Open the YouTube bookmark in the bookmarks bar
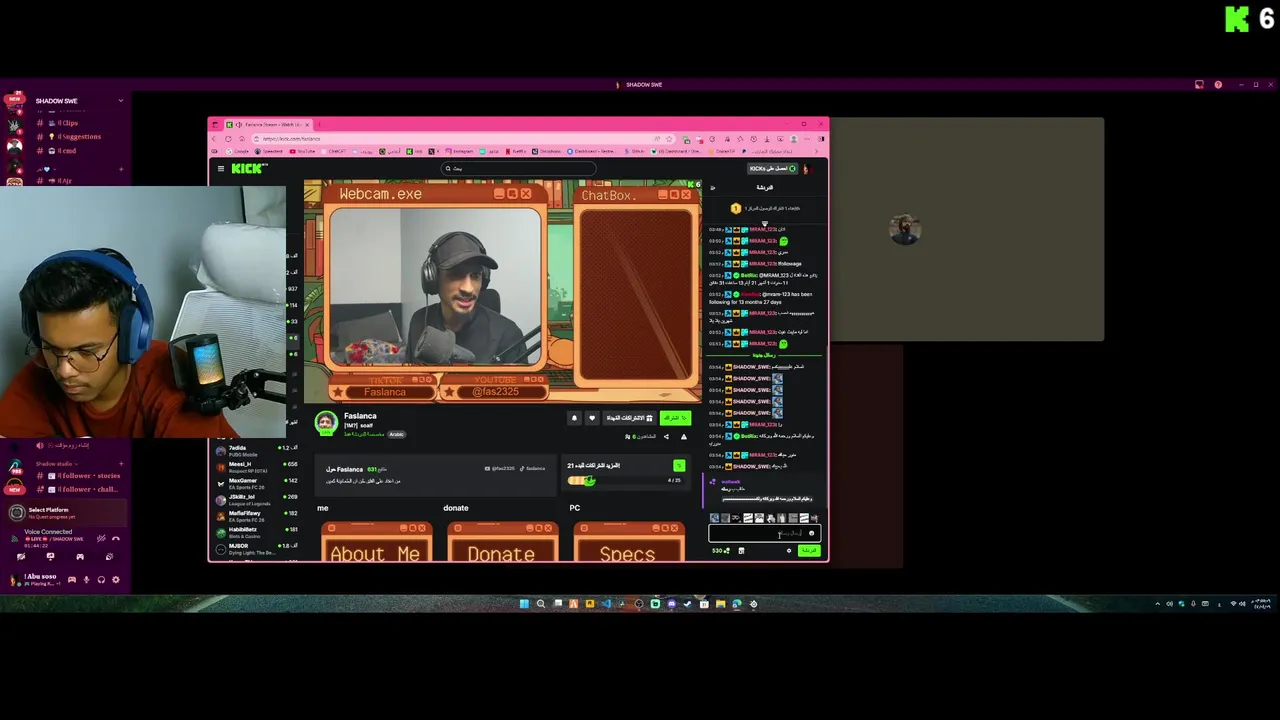Viewport: 1280px width, 720px height. [302, 152]
